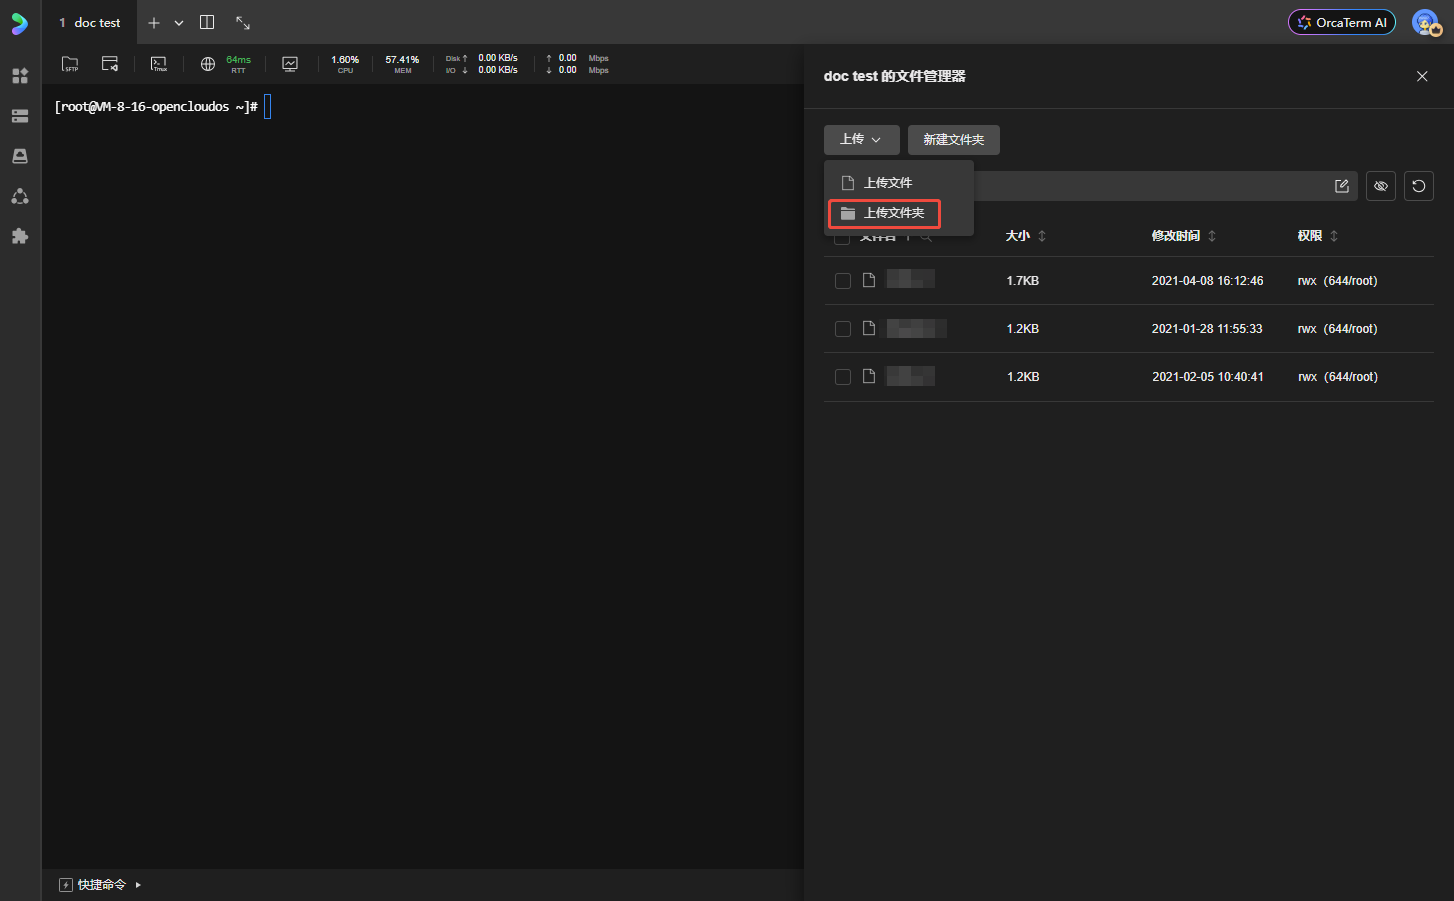
Task: Click the Tmux session icon
Action: pyautogui.click(x=159, y=64)
